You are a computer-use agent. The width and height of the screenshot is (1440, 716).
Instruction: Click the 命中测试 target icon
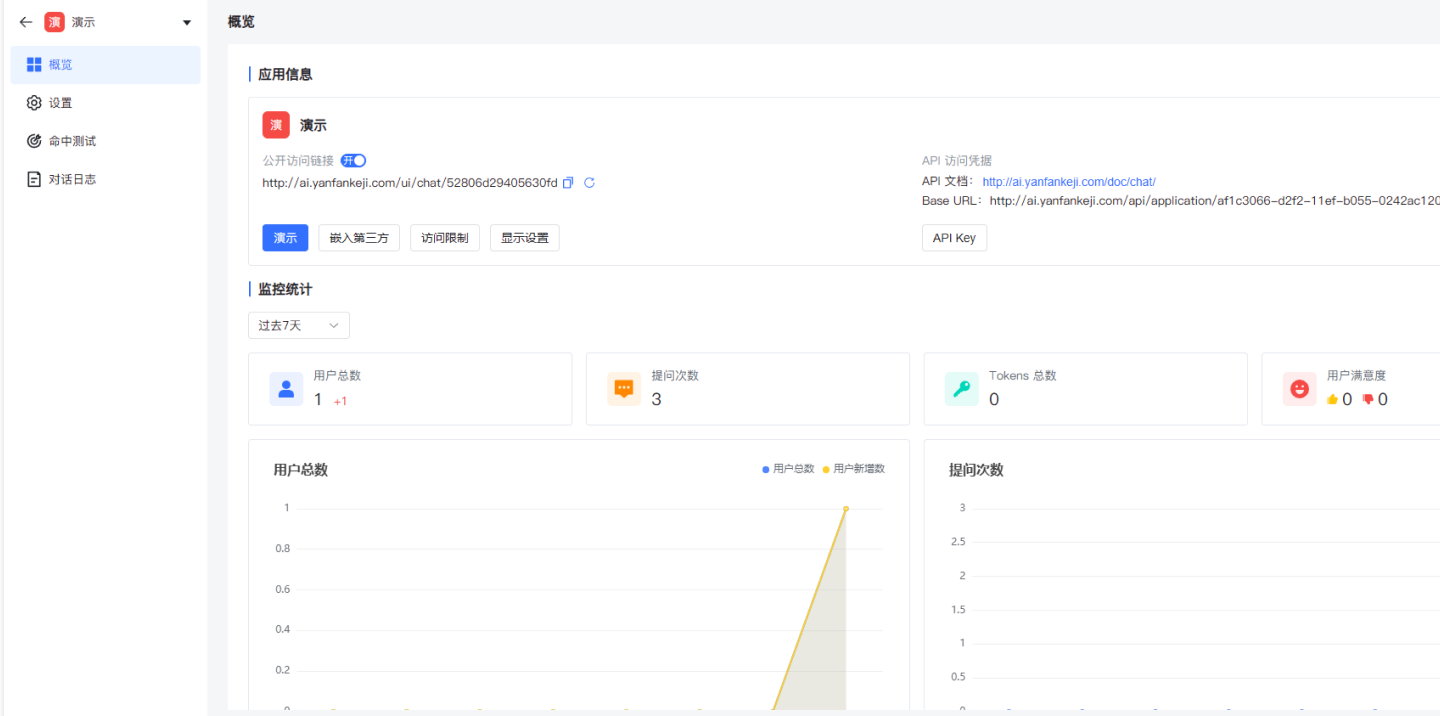34,141
